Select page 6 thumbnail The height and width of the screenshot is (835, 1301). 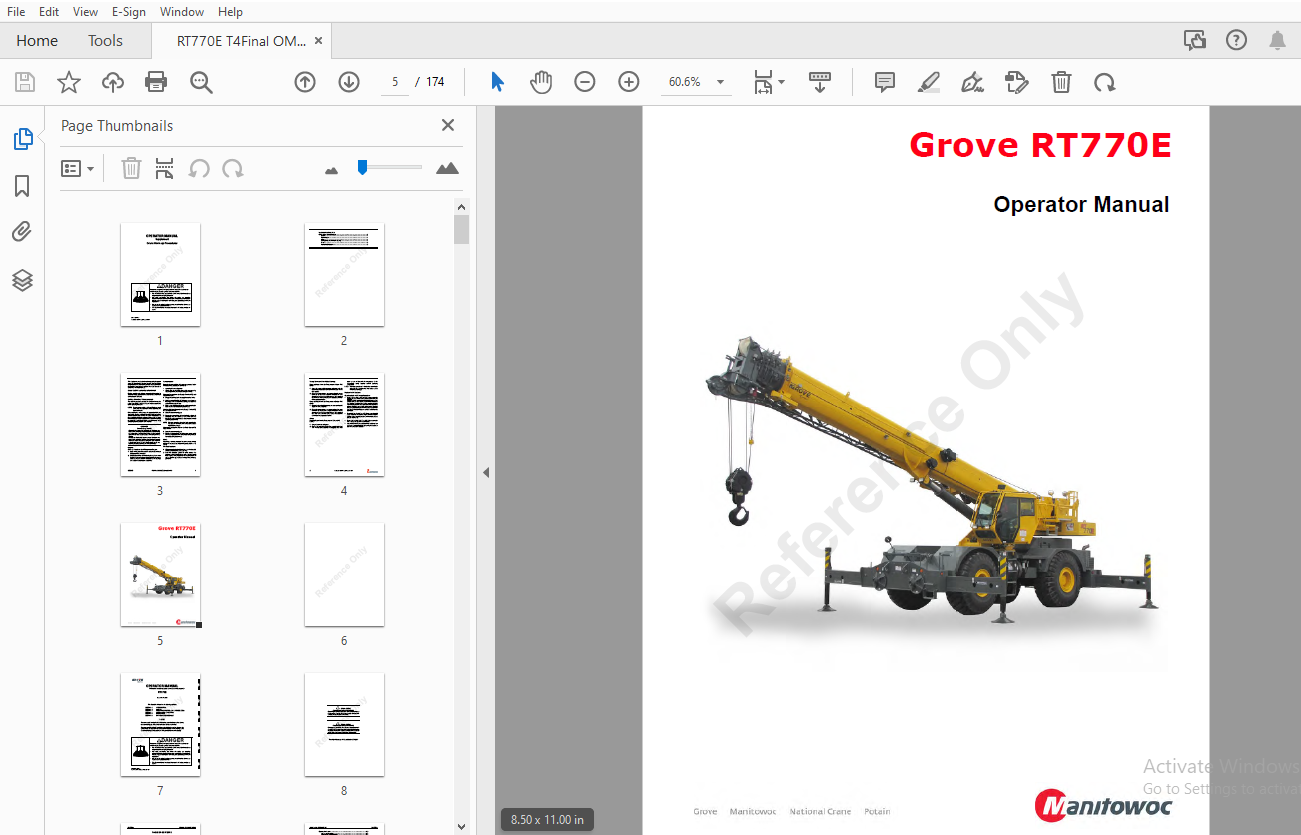[x=344, y=574]
